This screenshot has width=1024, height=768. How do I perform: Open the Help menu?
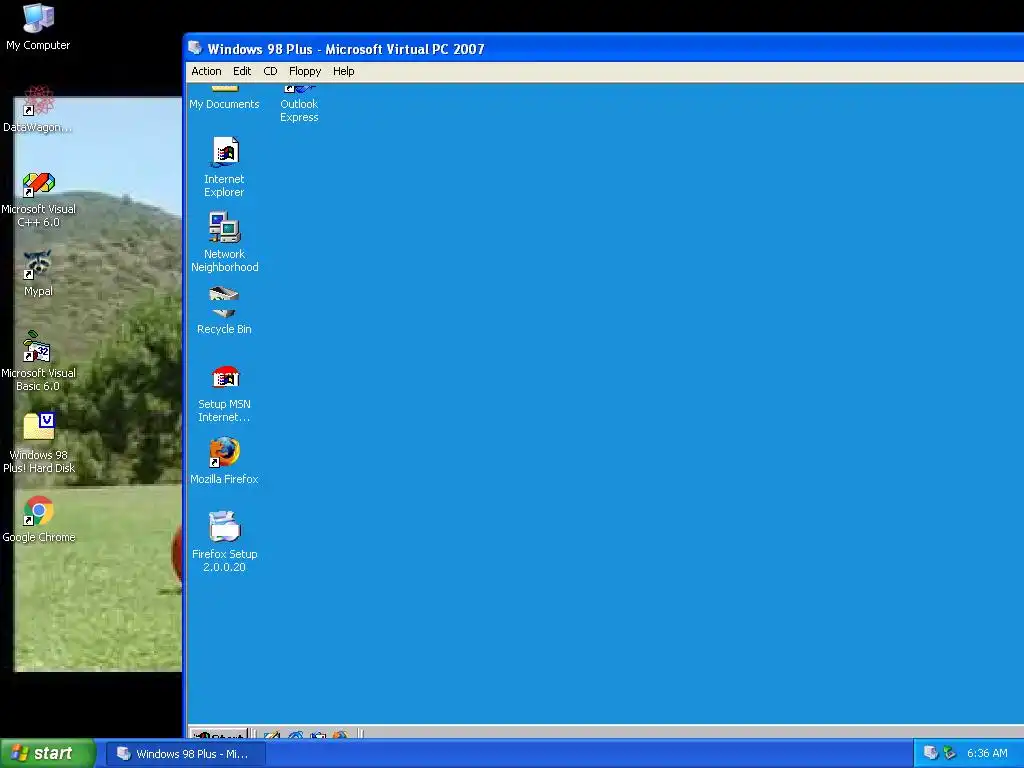tap(344, 71)
